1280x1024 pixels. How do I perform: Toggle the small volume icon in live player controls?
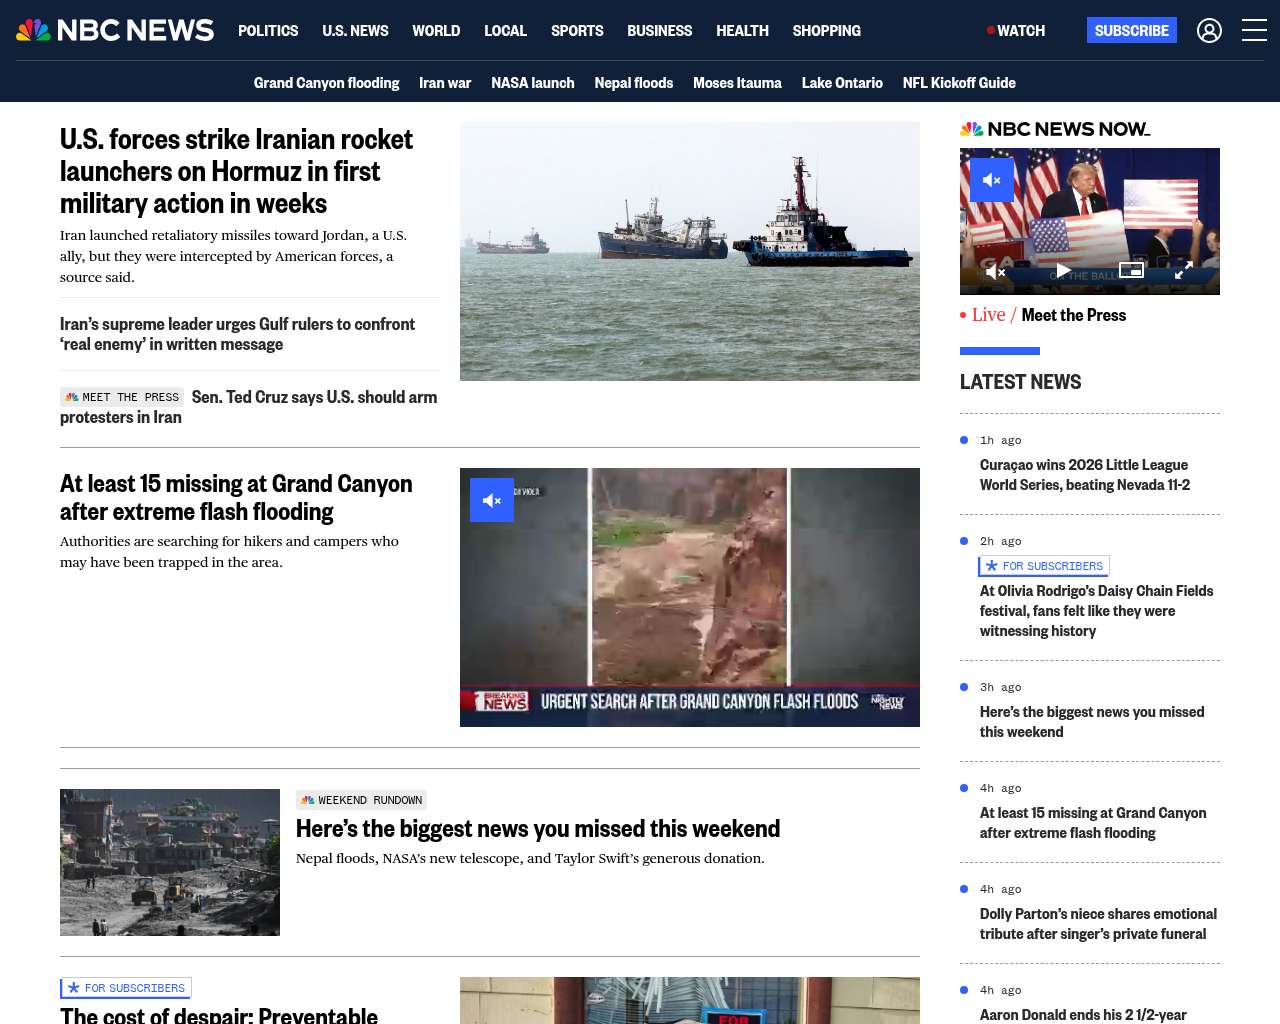click(995, 271)
